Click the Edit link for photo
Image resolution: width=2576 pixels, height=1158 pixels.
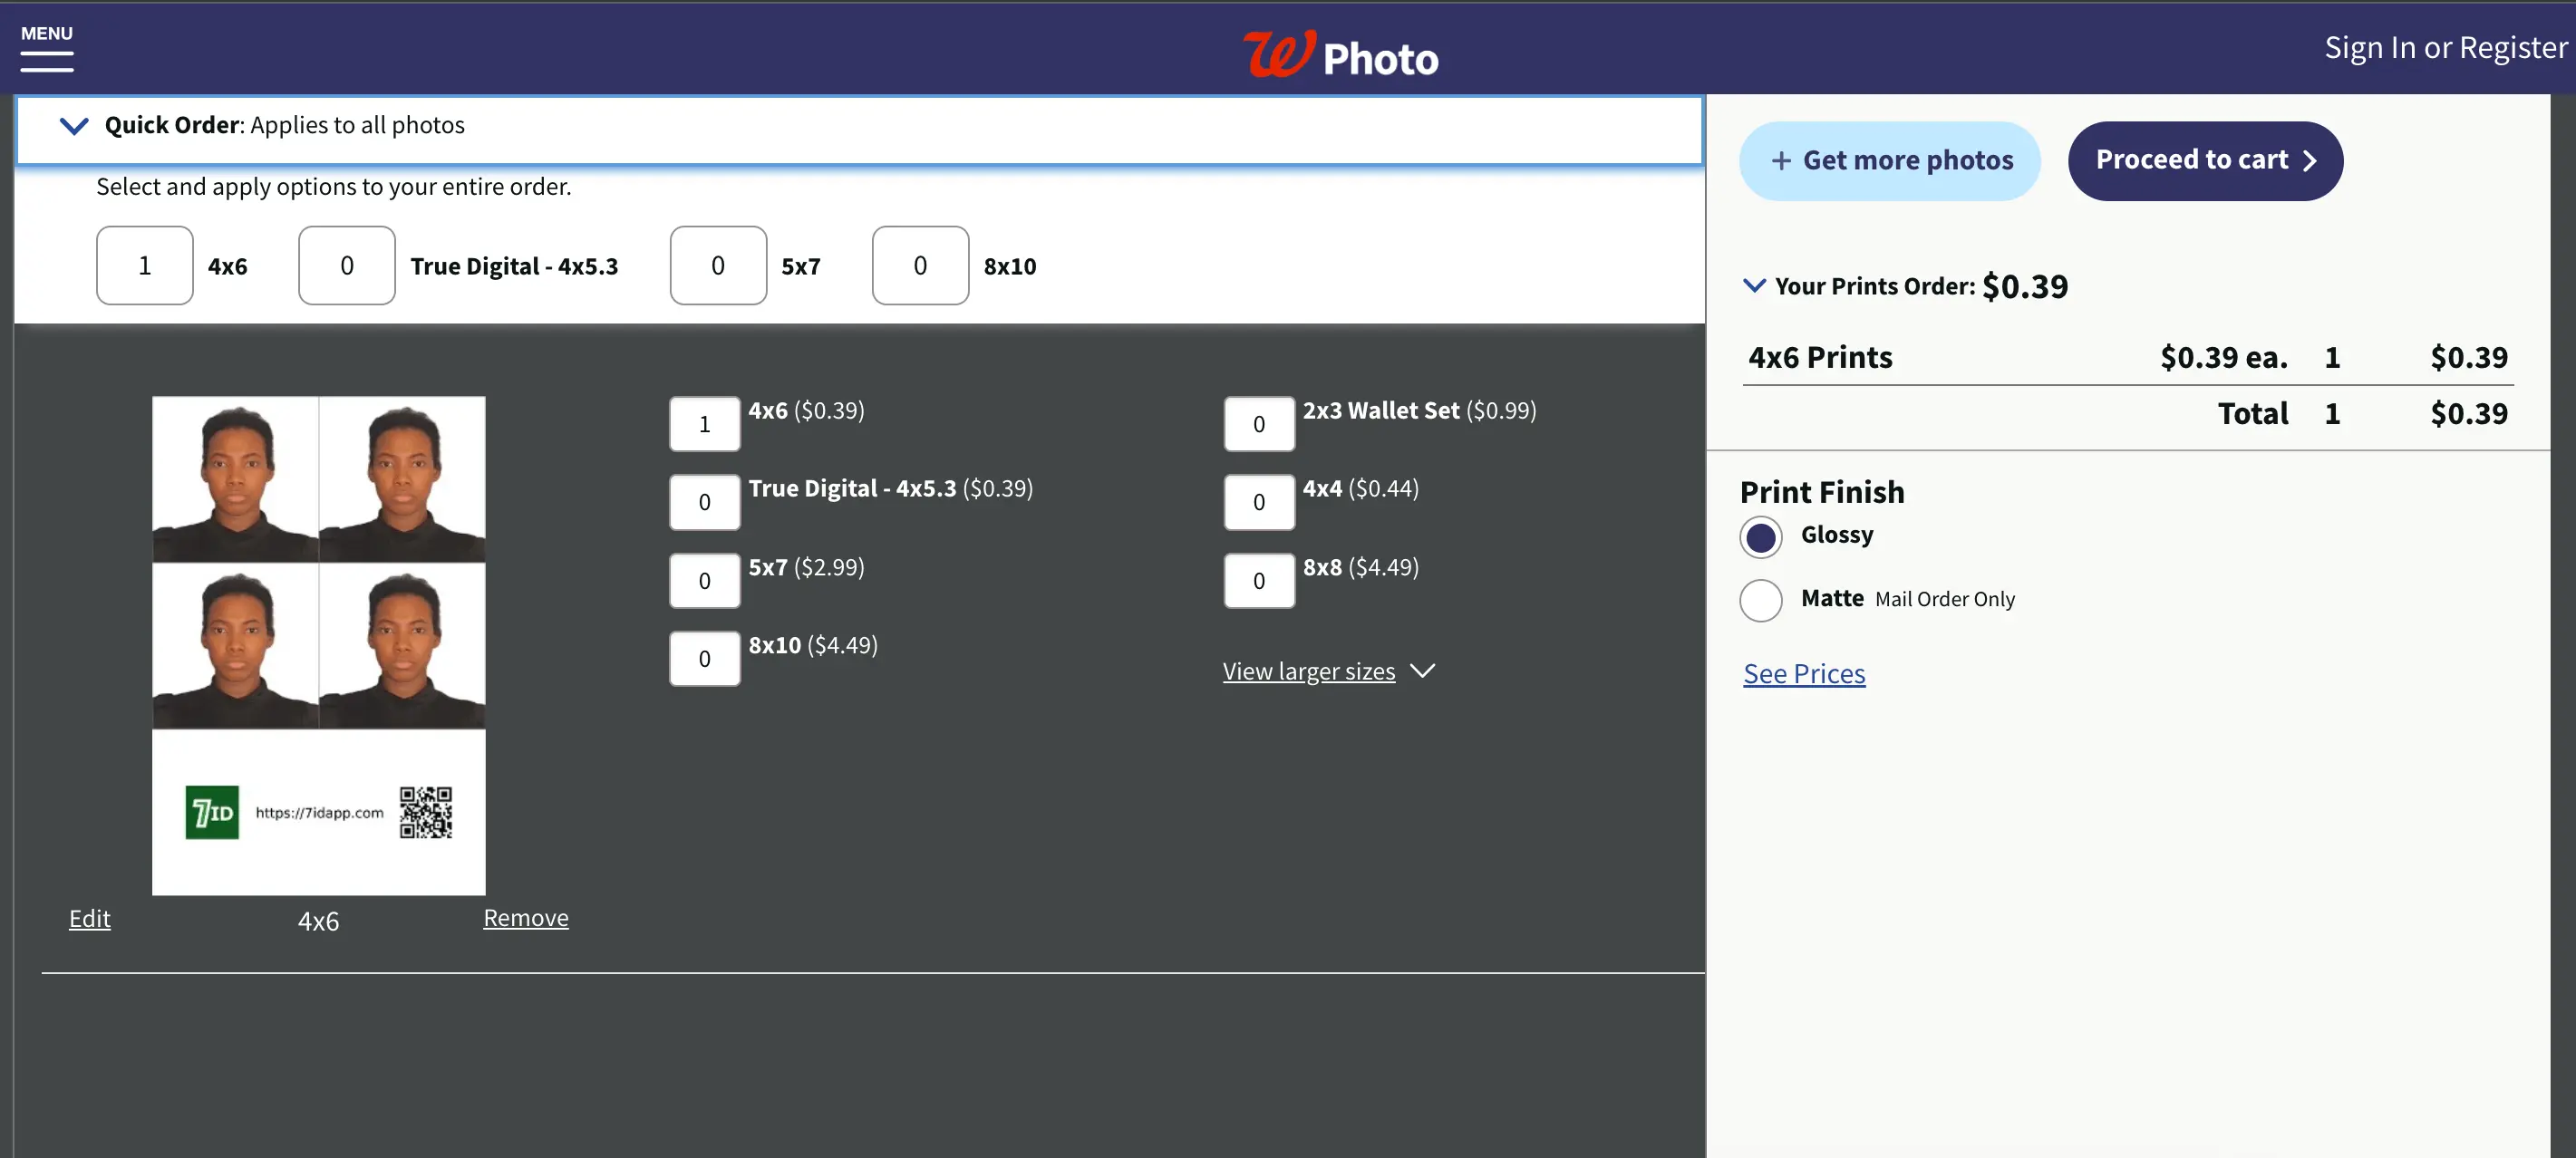point(89,918)
